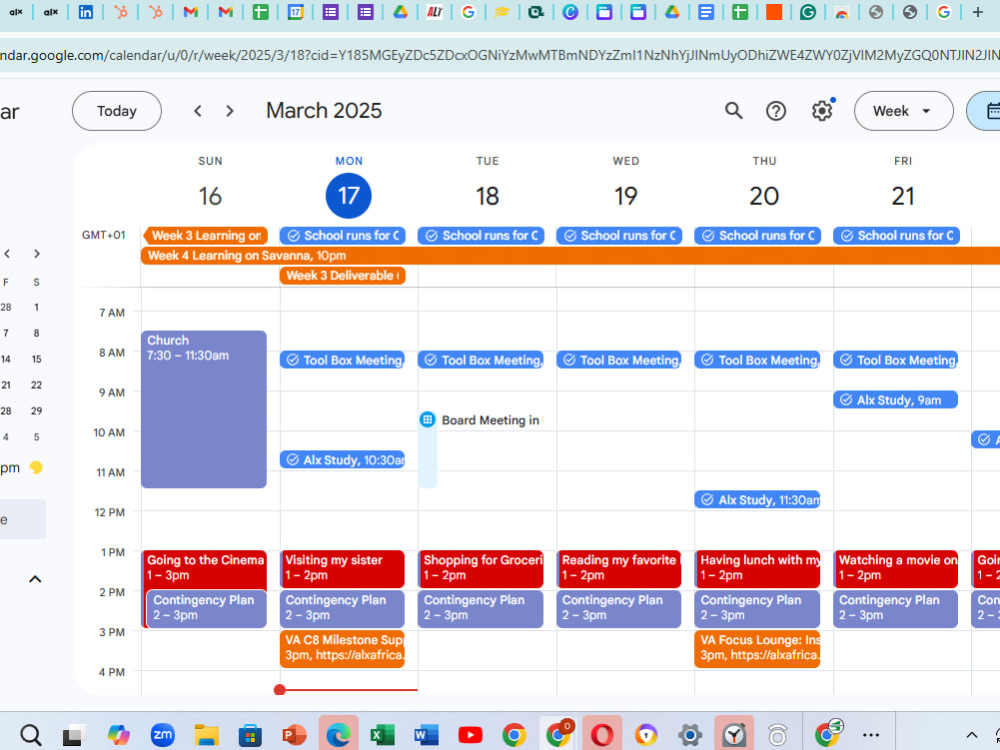The image size is (1000, 750).
Task: Open VA Focus Lounge event on Thursday
Action: (758, 649)
